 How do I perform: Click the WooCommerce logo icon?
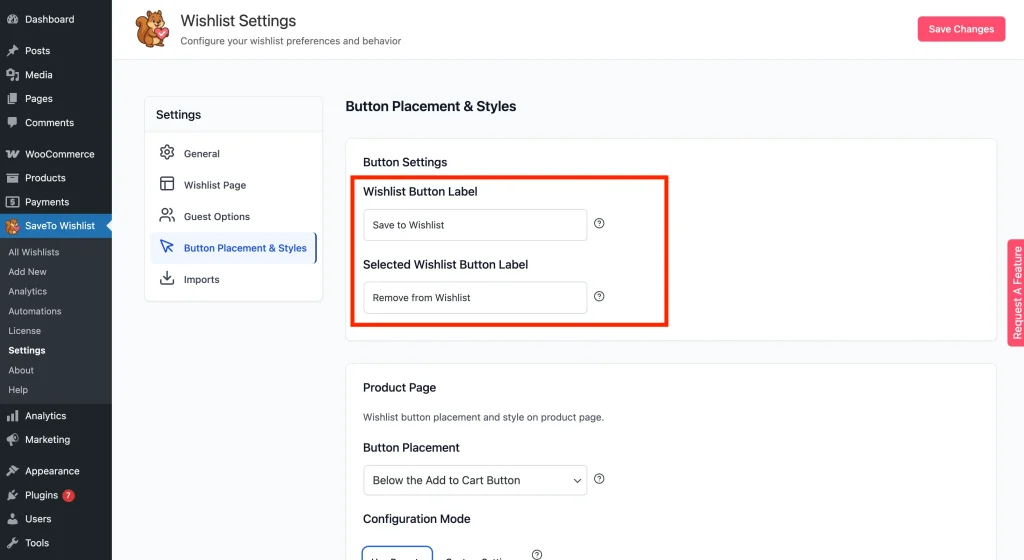pos(12,154)
